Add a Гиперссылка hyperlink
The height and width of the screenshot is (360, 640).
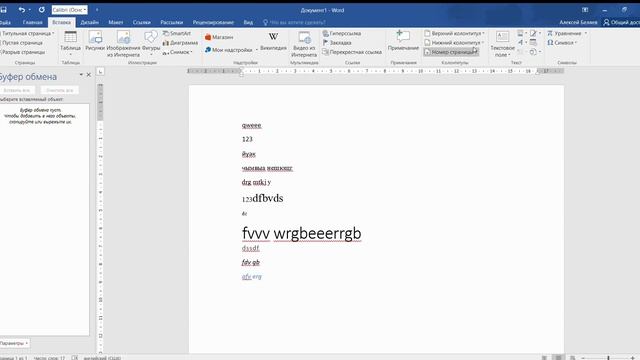click(x=342, y=33)
